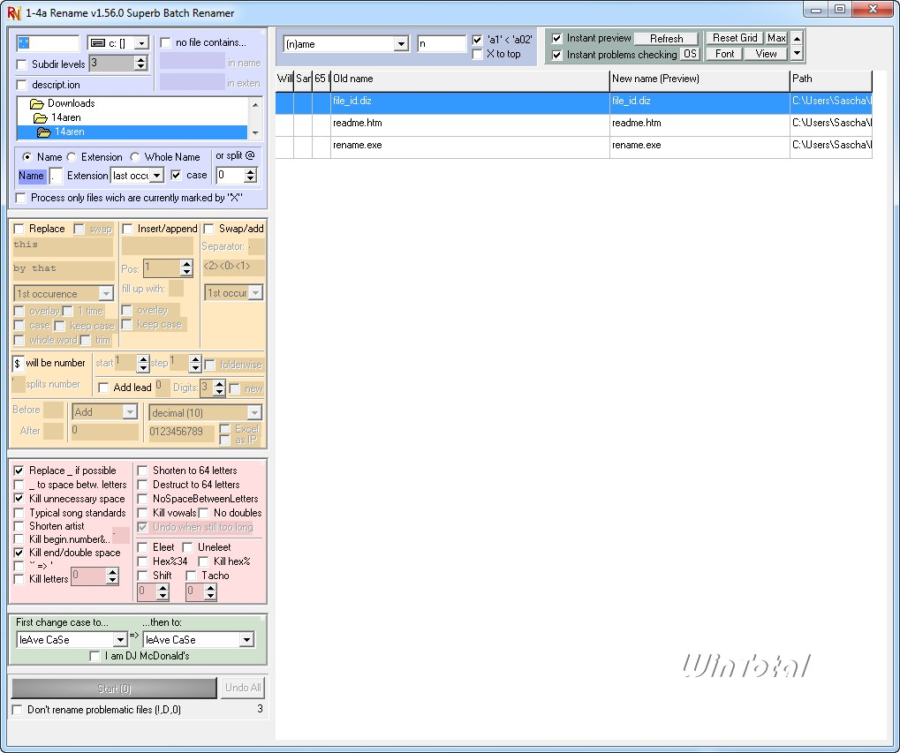Image resolution: width=900 pixels, height=753 pixels.
Task: Increase the split @ value spinner
Action: (x=250, y=172)
